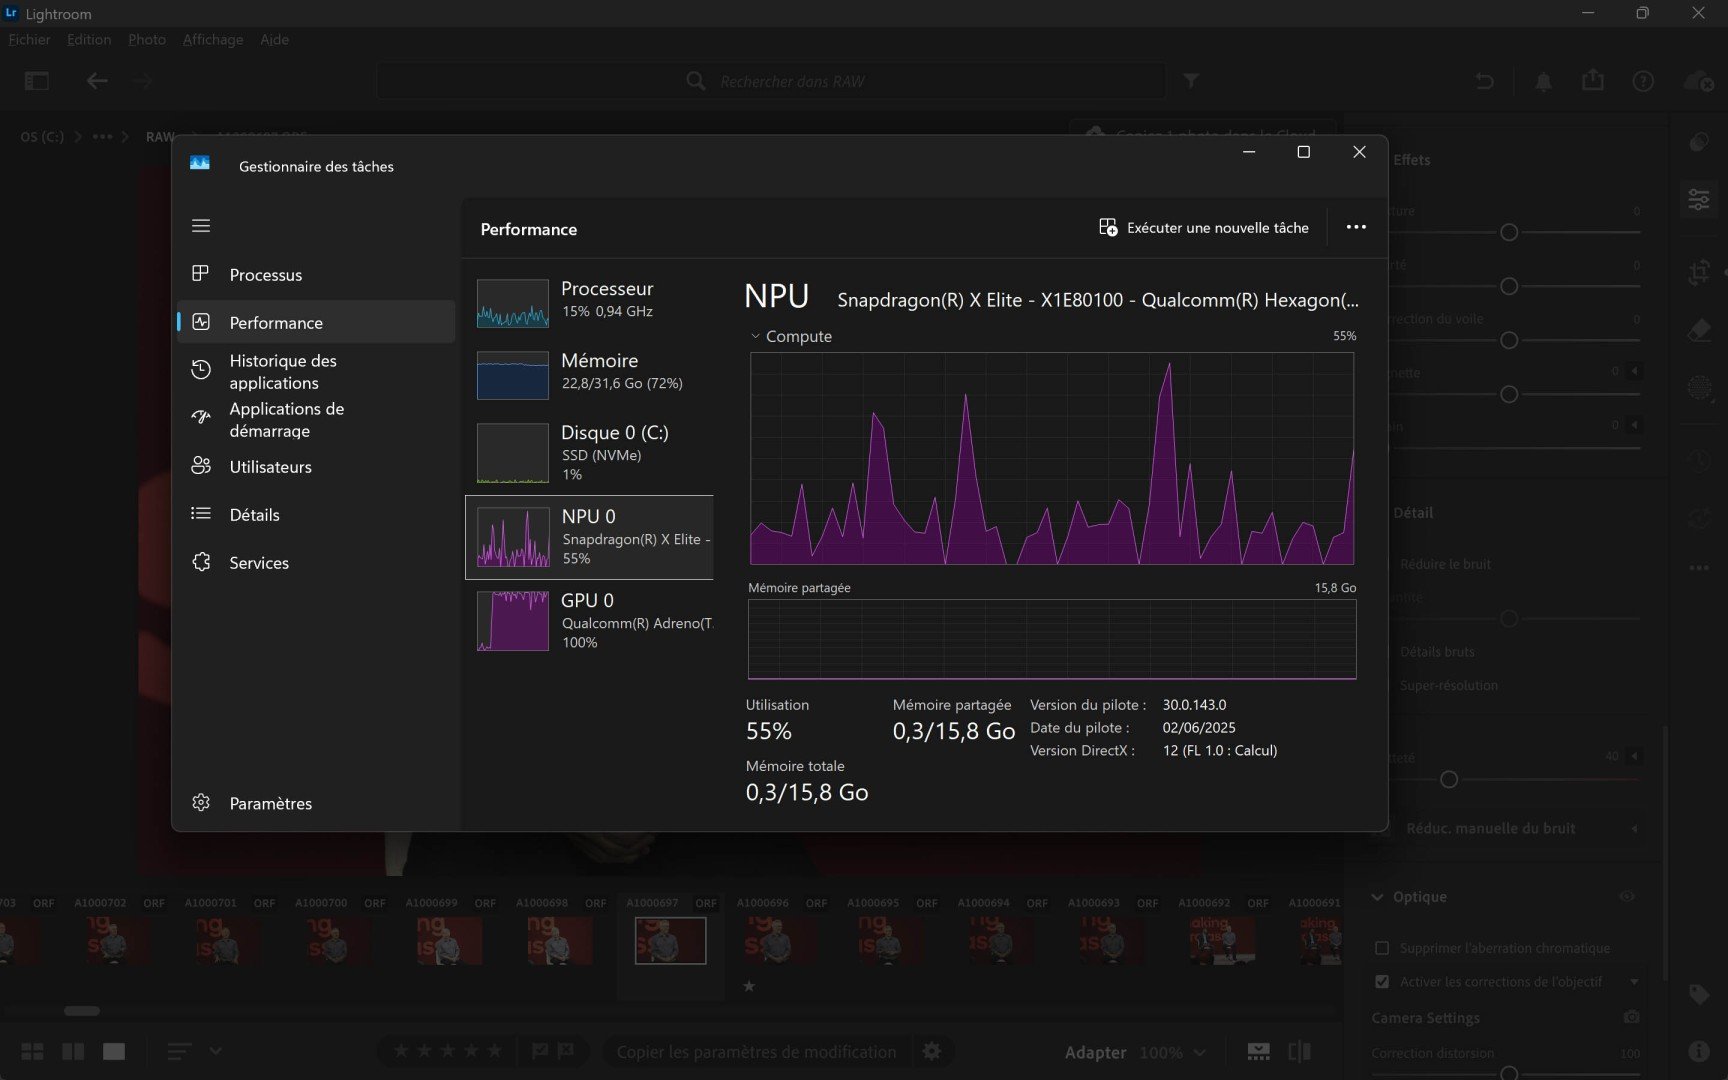The height and width of the screenshot is (1080, 1728).
Task: Click the Rechercher dans RAW search field
Action: (771, 81)
